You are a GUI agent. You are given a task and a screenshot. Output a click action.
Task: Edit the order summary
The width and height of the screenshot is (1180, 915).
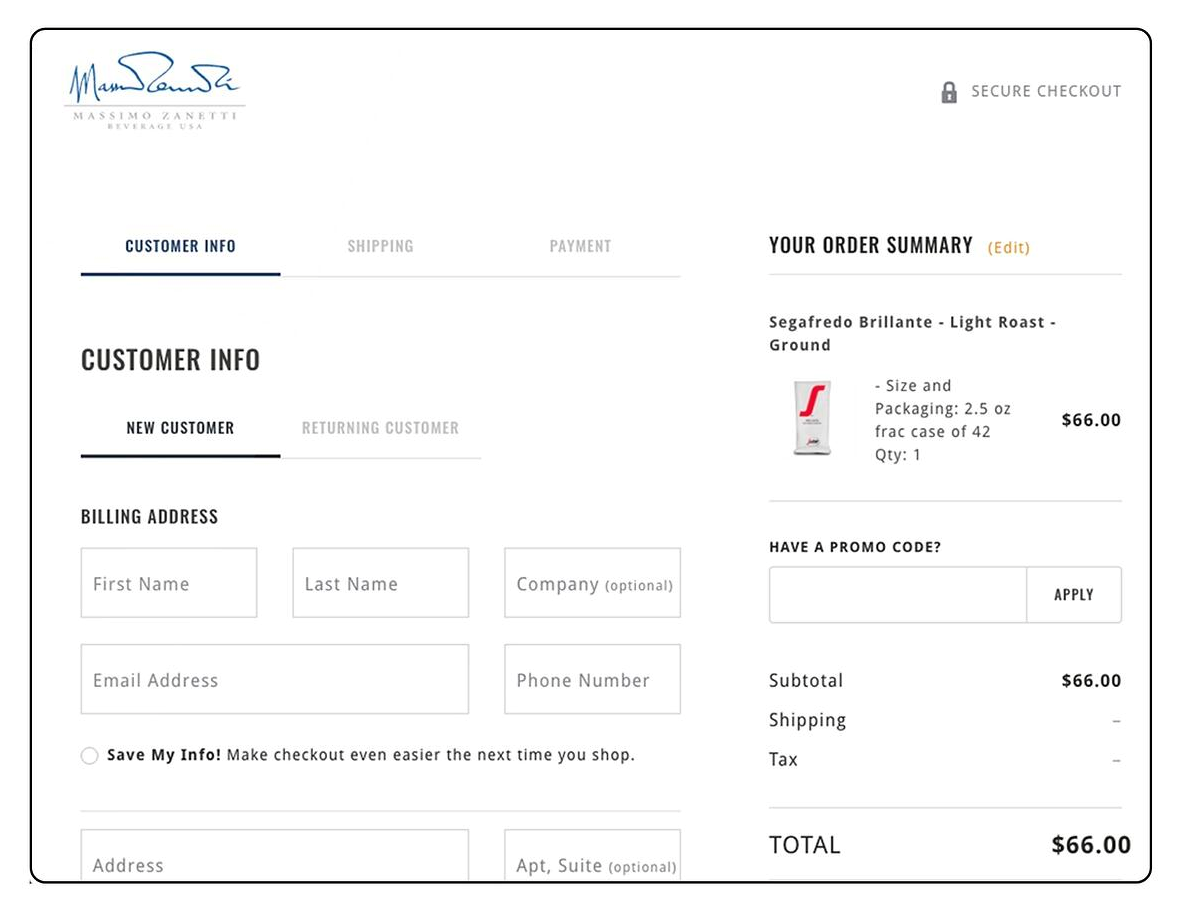1008,248
